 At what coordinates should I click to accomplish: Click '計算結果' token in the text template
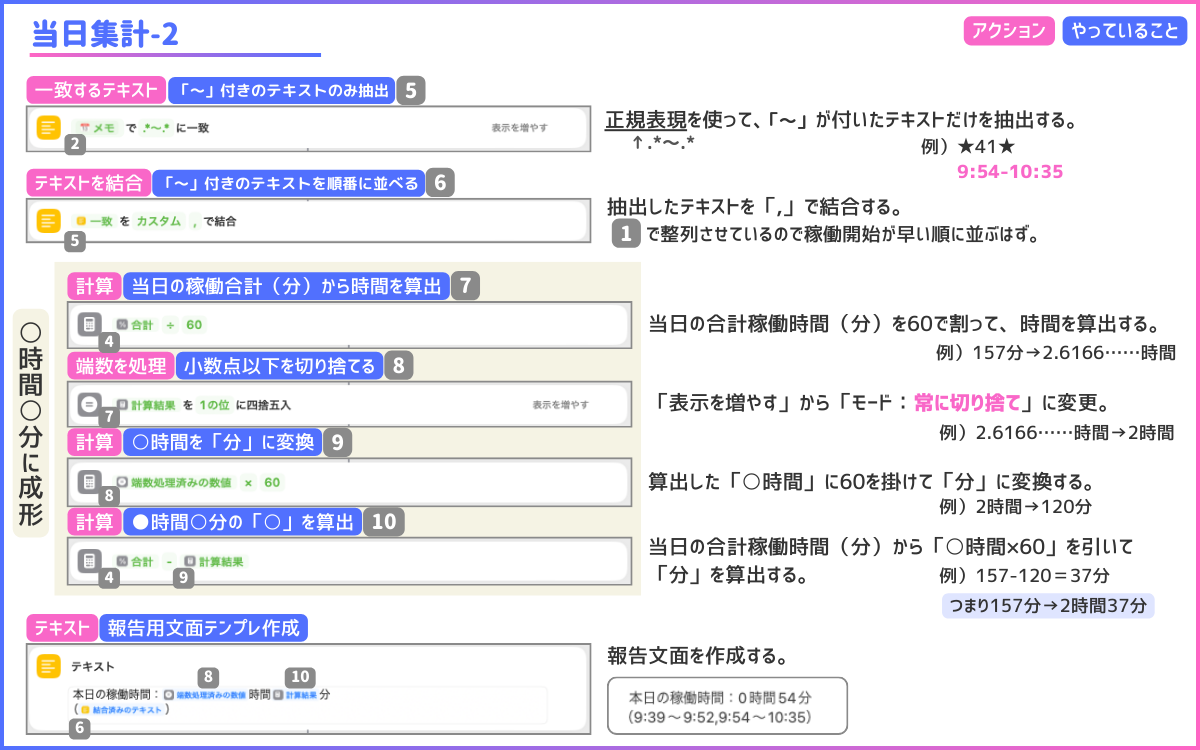coord(294,694)
